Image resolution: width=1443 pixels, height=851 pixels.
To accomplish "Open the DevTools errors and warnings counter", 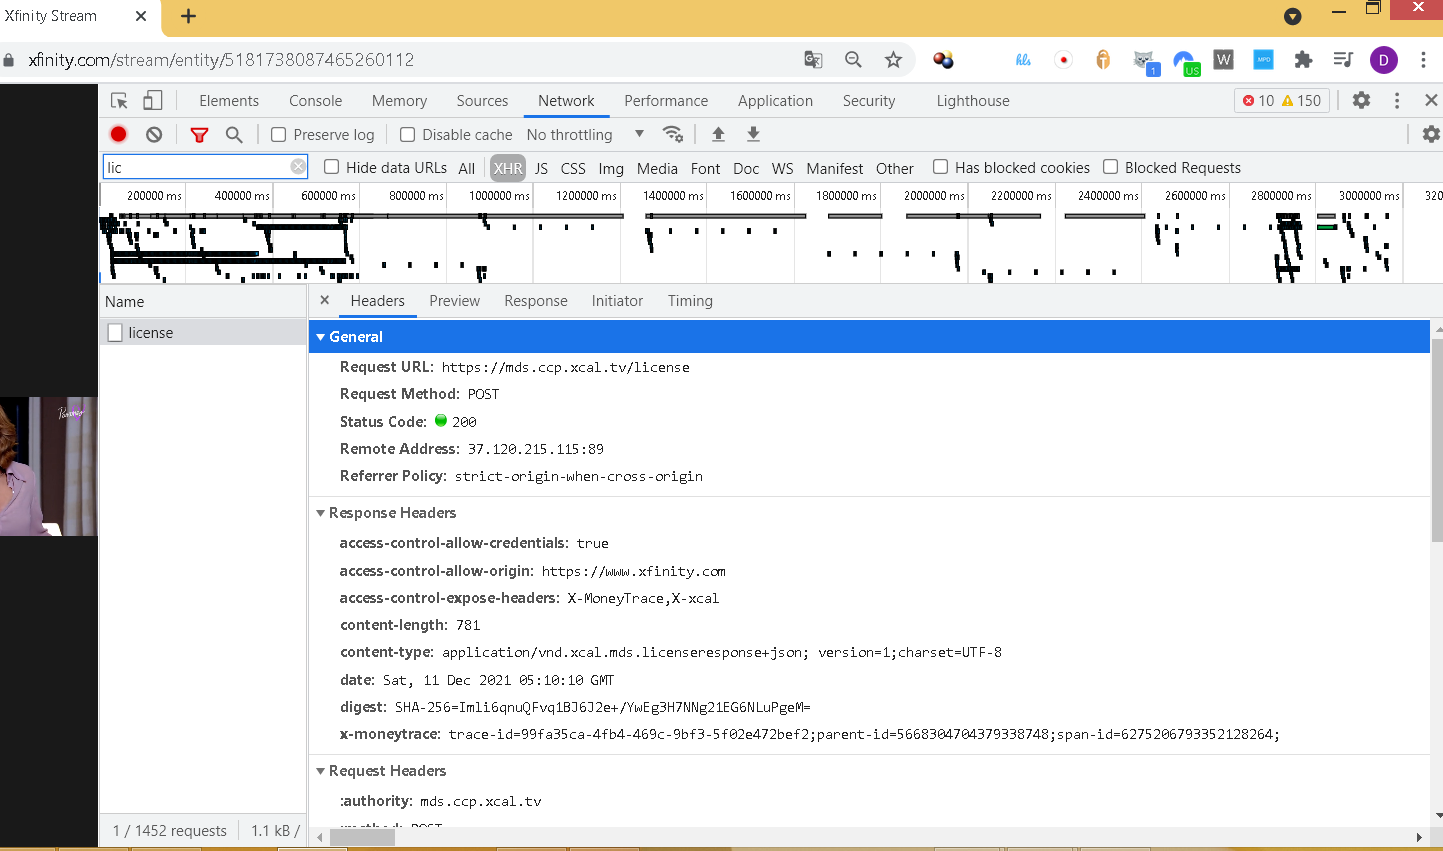I will click(x=1281, y=100).
